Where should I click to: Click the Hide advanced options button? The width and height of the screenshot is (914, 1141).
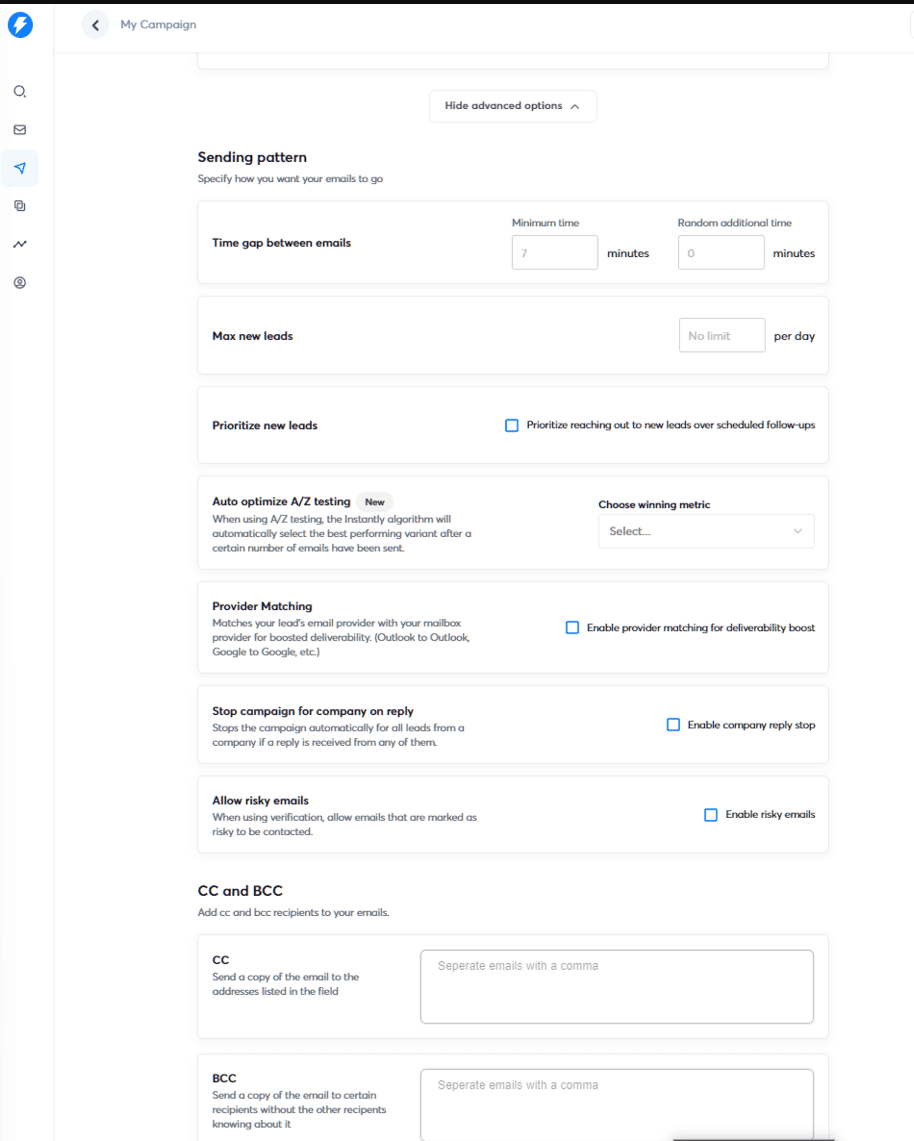tap(512, 106)
